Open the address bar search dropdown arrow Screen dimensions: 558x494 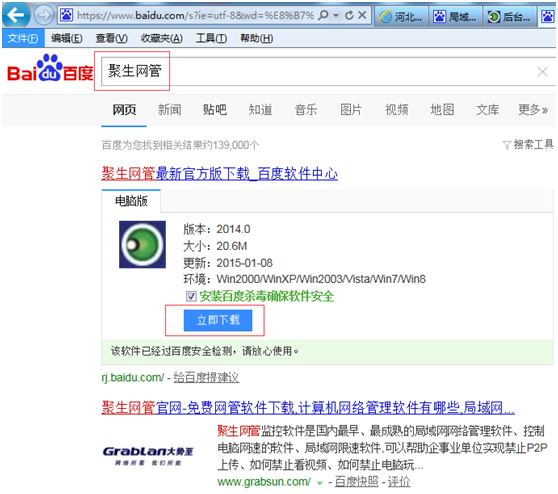336,16
